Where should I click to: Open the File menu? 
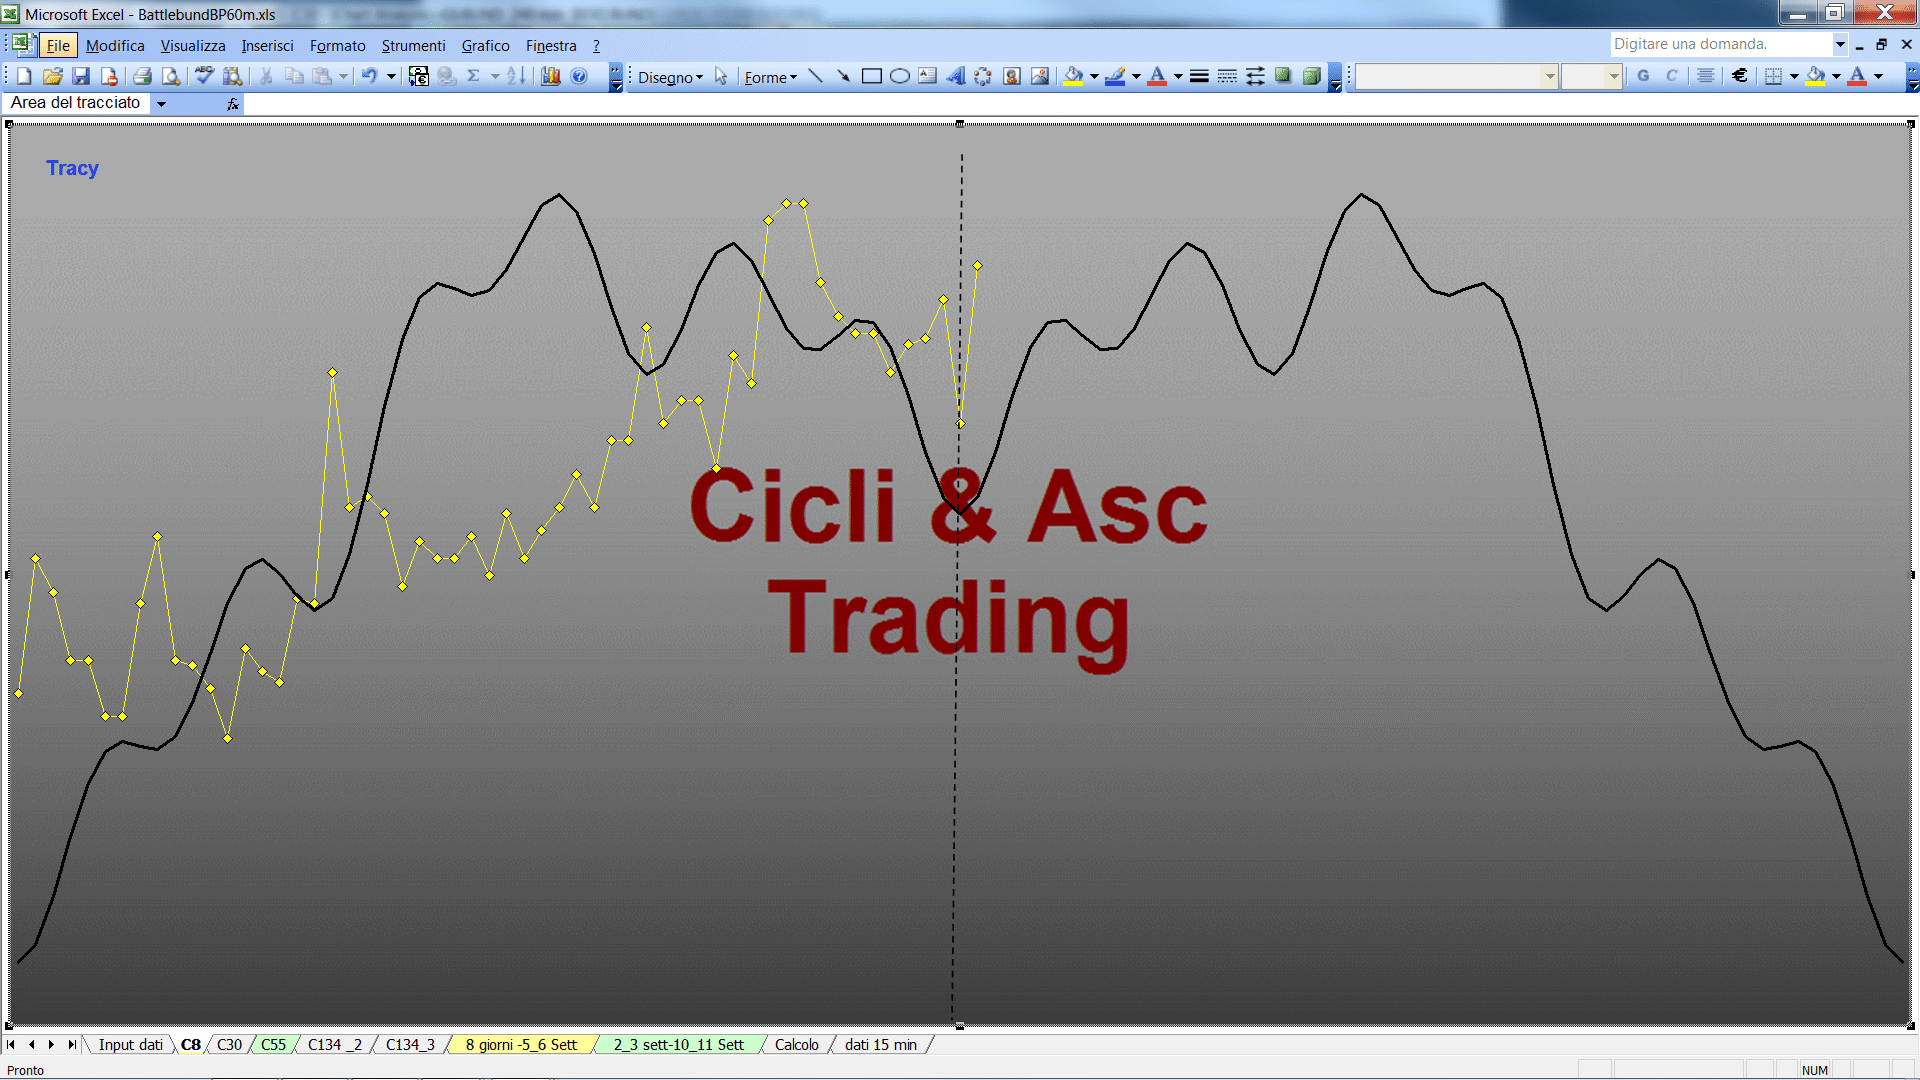(x=58, y=45)
